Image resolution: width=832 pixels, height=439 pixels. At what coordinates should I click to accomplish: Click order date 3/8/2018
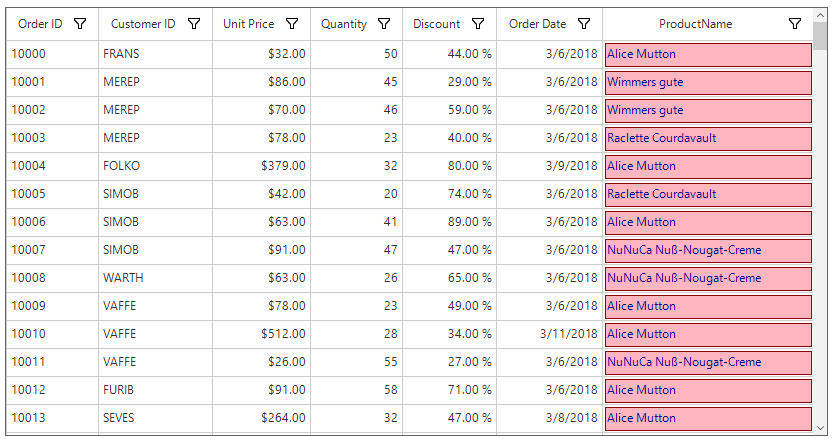pyautogui.click(x=550, y=418)
